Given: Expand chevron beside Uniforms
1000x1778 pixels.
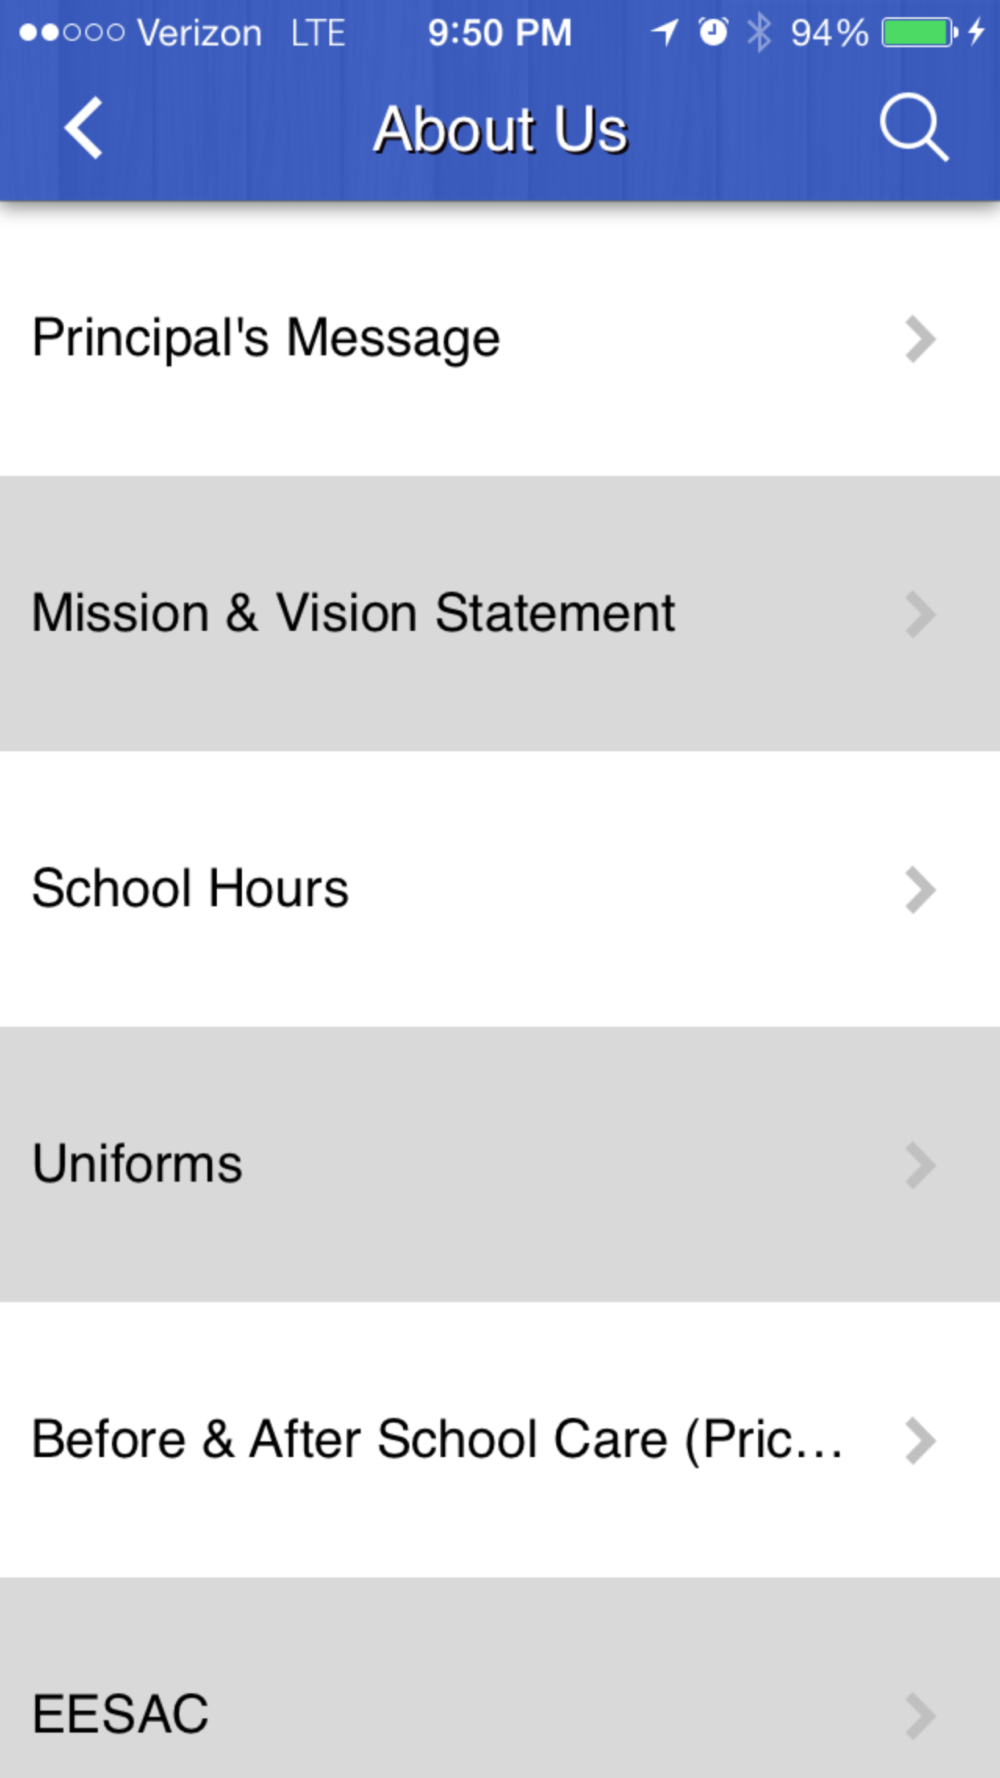Looking at the screenshot, I should pyautogui.click(x=920, y=1165).
